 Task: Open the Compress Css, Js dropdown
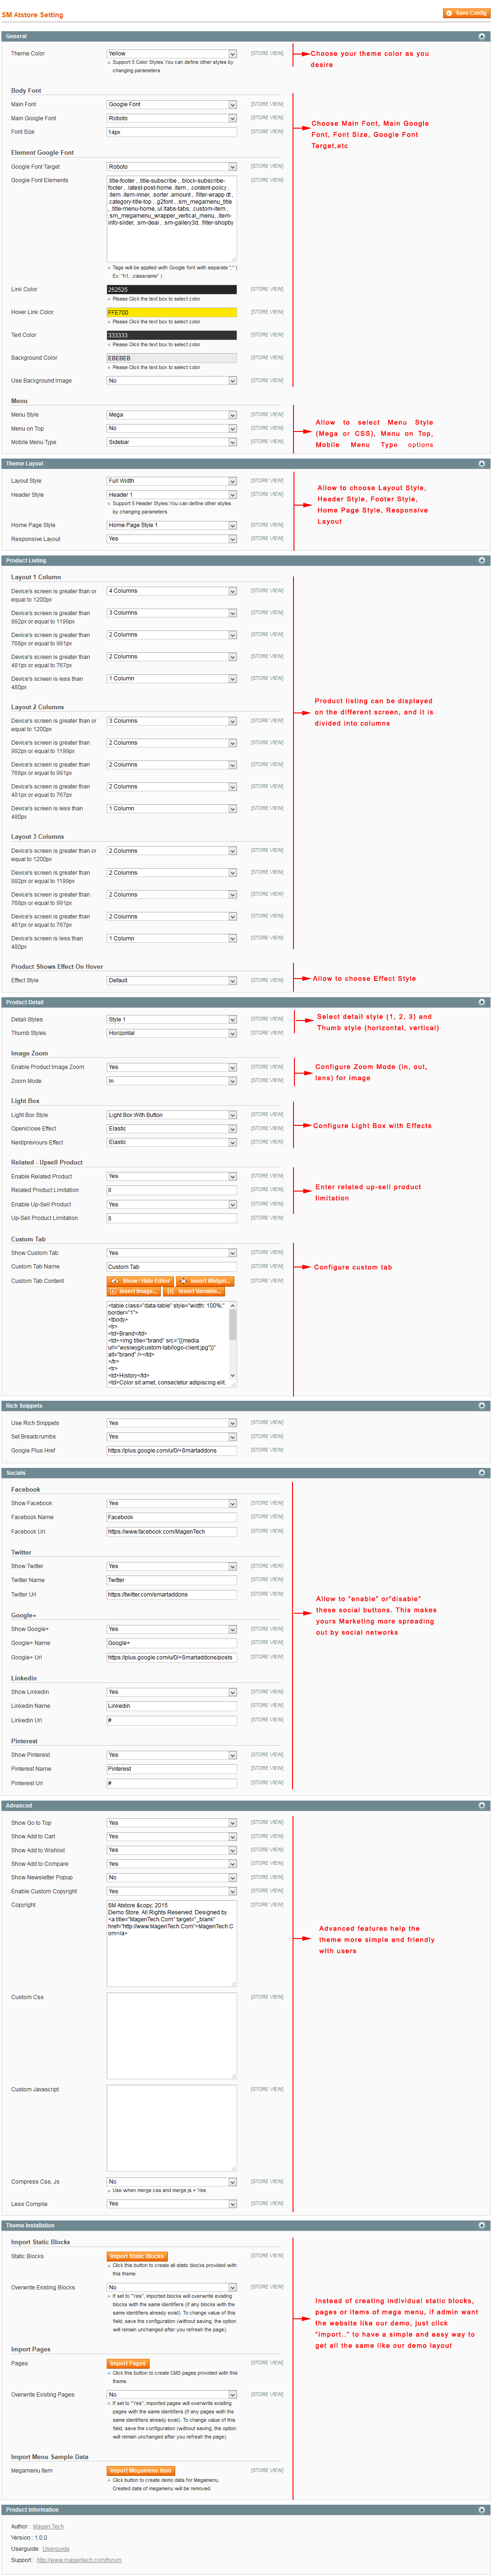[x=172, y=2182]
